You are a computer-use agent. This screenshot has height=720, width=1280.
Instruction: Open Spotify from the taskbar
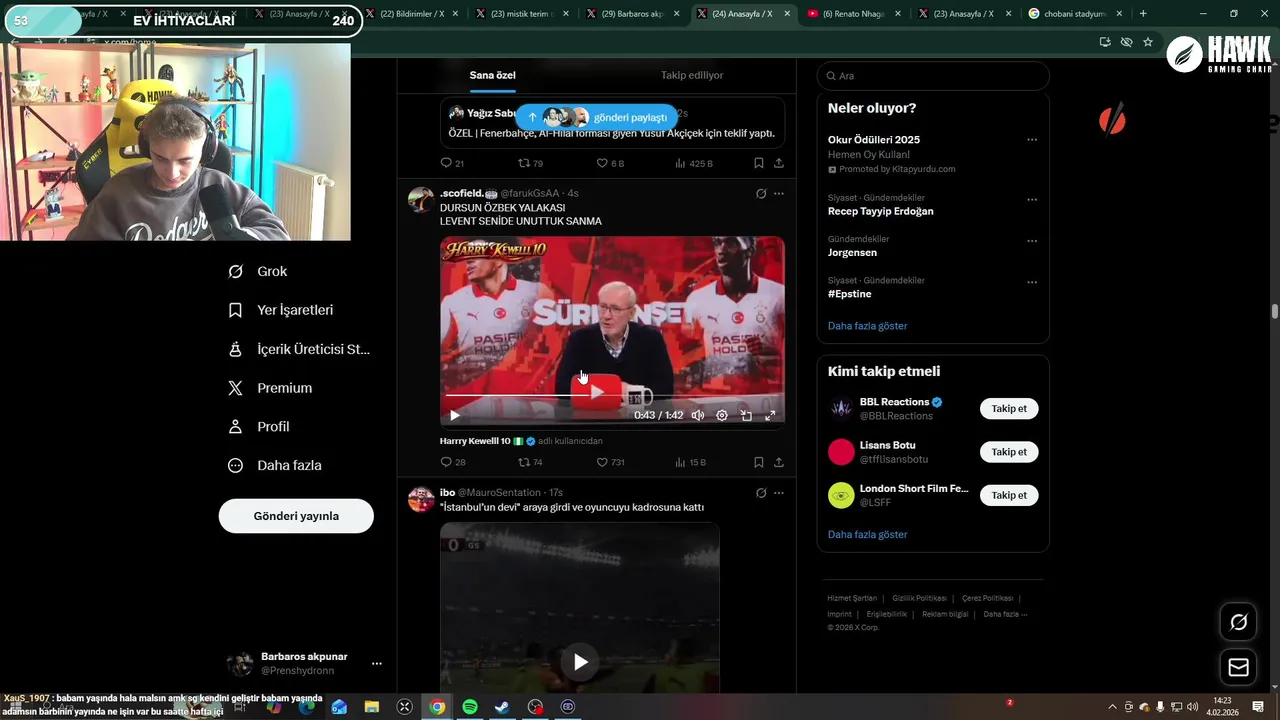470,706
